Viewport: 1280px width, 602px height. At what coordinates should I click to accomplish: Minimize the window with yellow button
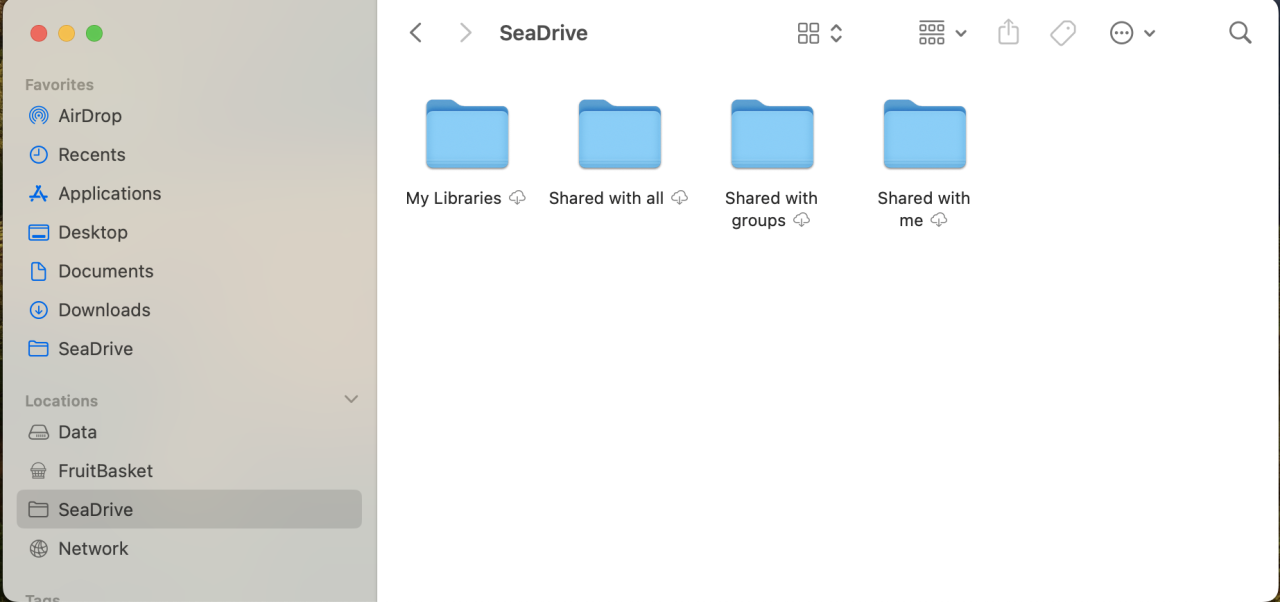point(66,33)
